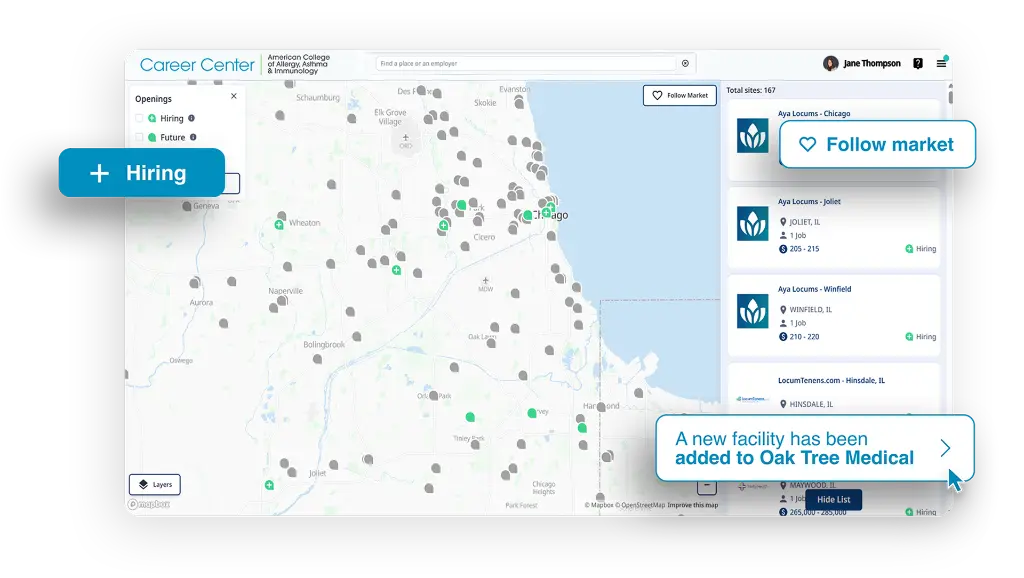
Task: Click the salary icon beside 210 - 220
Action: pyautogui.click(x=783, y=337)
